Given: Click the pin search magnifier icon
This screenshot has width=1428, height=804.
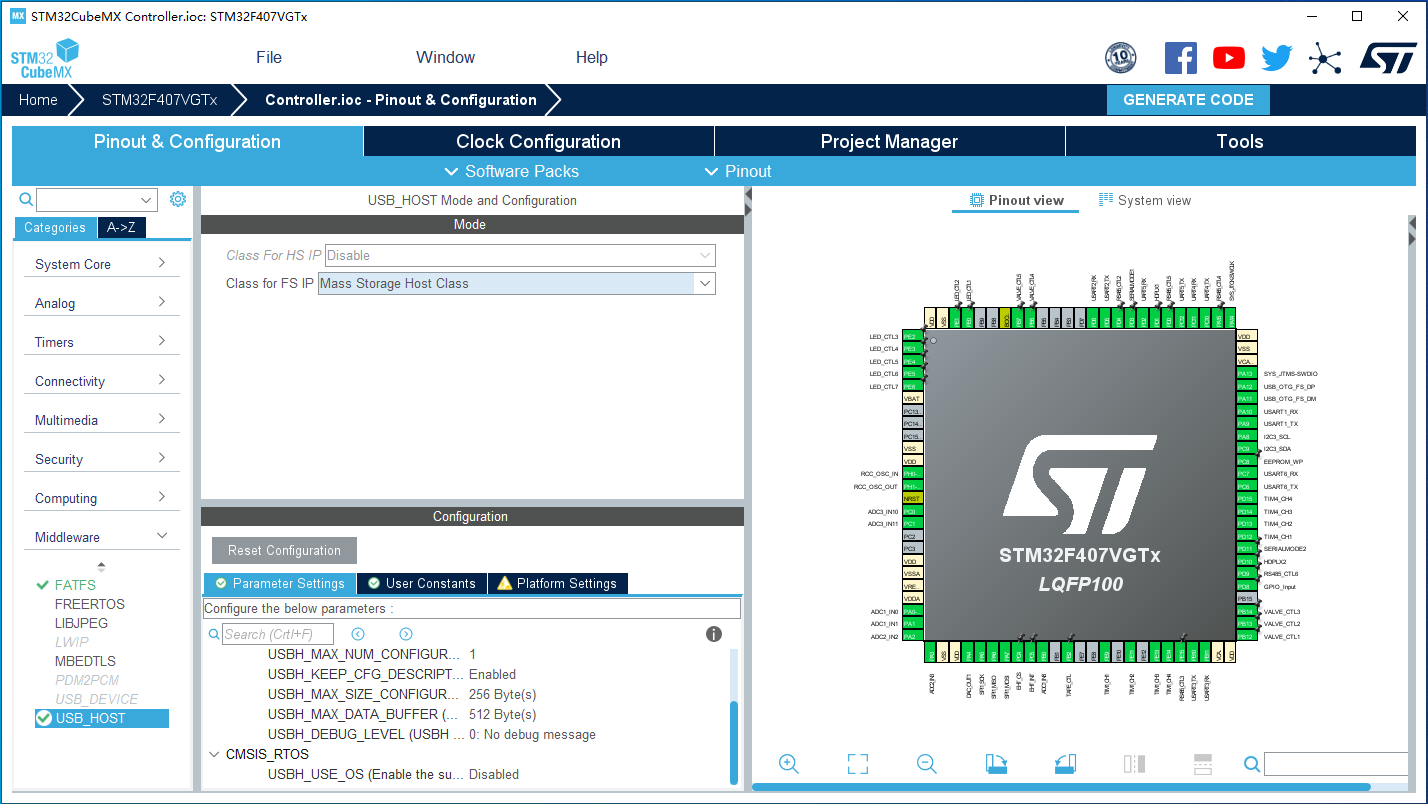Looking at the screenshot, I should (1252, 764).
